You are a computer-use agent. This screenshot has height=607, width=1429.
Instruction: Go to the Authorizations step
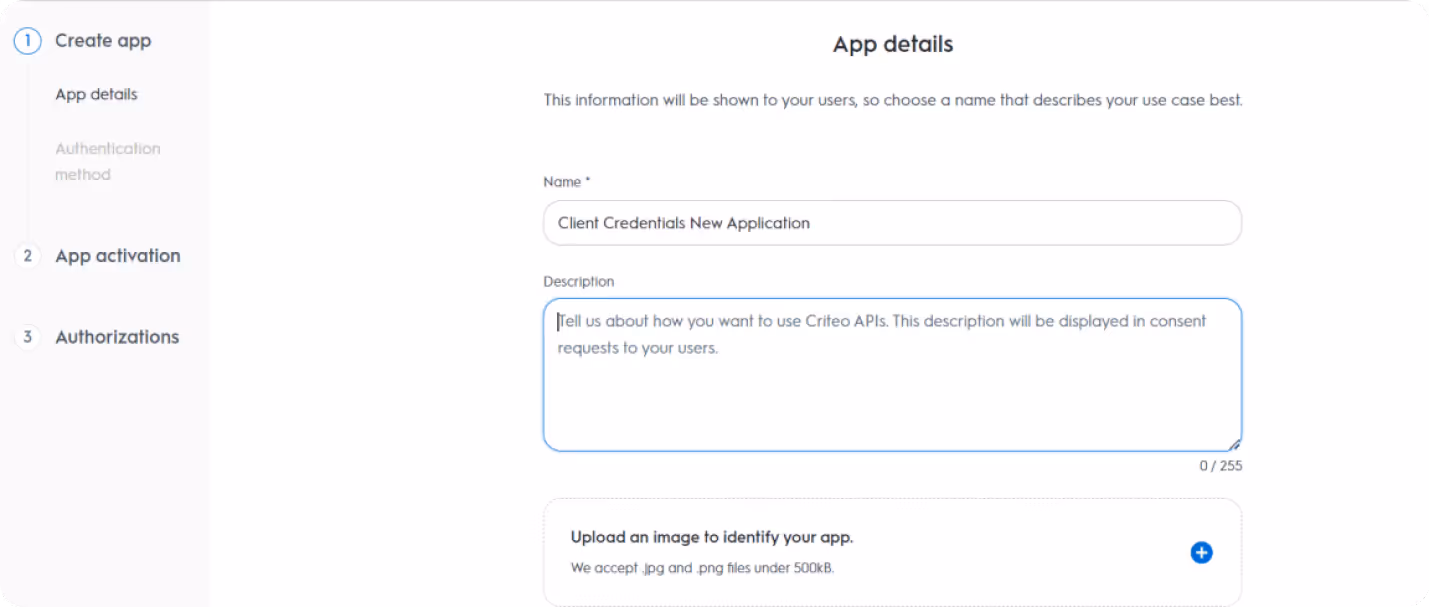point(117,337)
